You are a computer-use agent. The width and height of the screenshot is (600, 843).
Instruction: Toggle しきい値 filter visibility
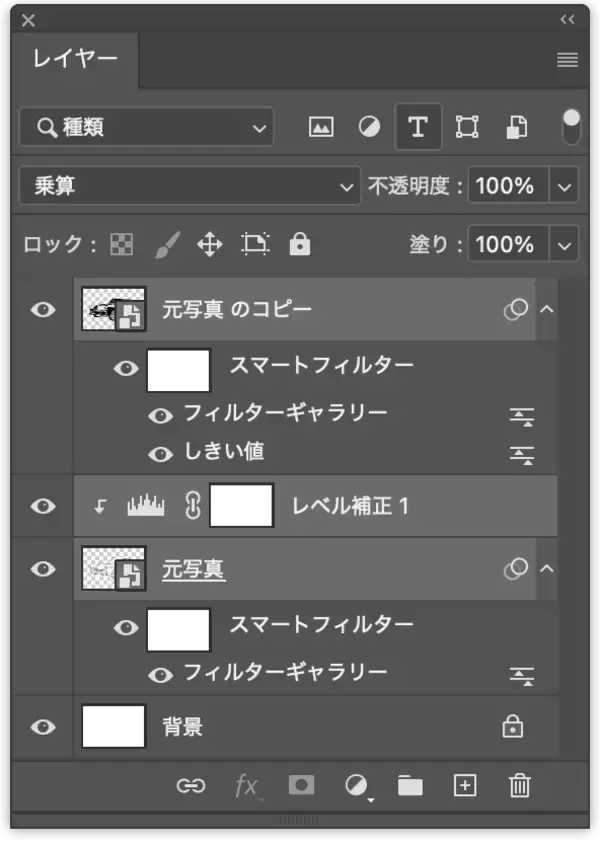click(x=160, y=454)
